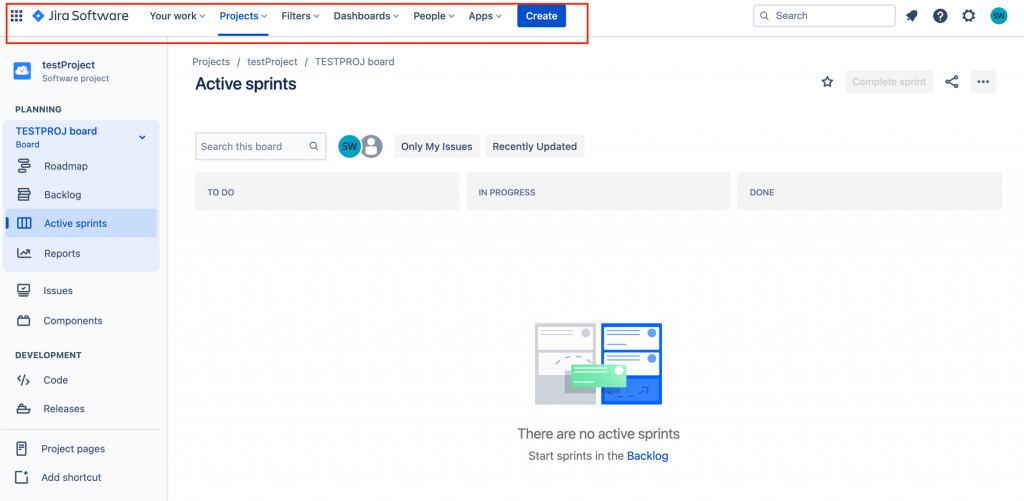Image resolution: width=1024 pixels, height=501 pixels.
Task: Click the blue Create button
Action: tap(541, 16)
